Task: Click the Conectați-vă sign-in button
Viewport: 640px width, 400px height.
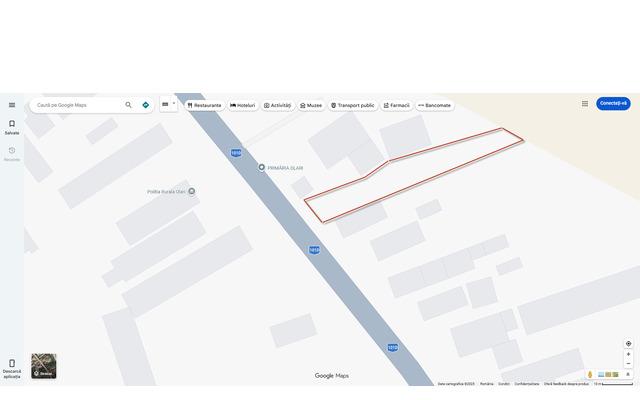Action: (613, 103)
